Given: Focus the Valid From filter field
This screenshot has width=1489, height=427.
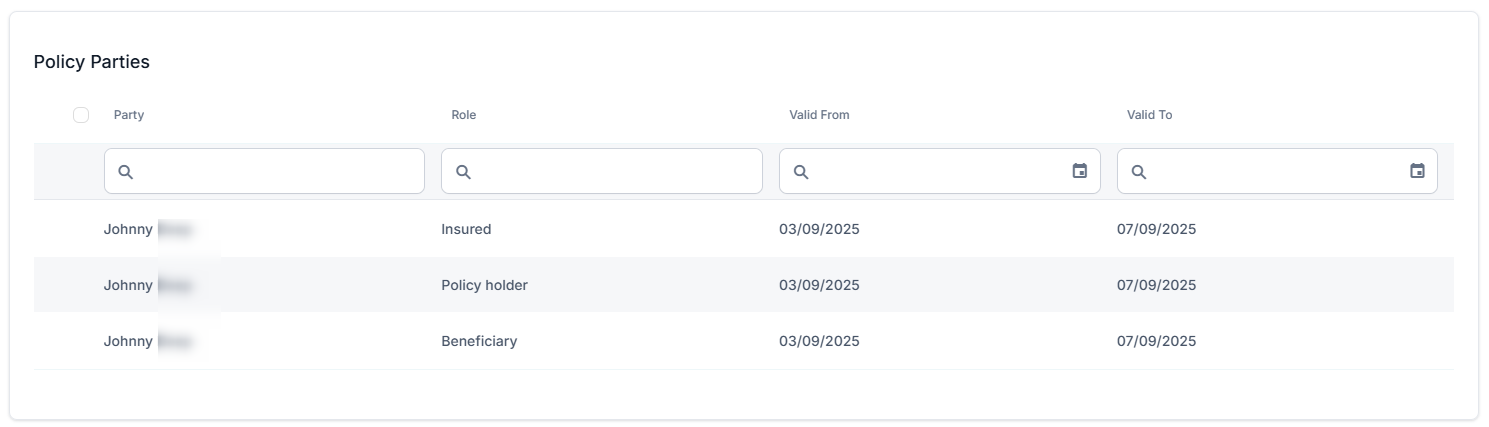Looking at the screenshot, I should click(x=930, y=172).
